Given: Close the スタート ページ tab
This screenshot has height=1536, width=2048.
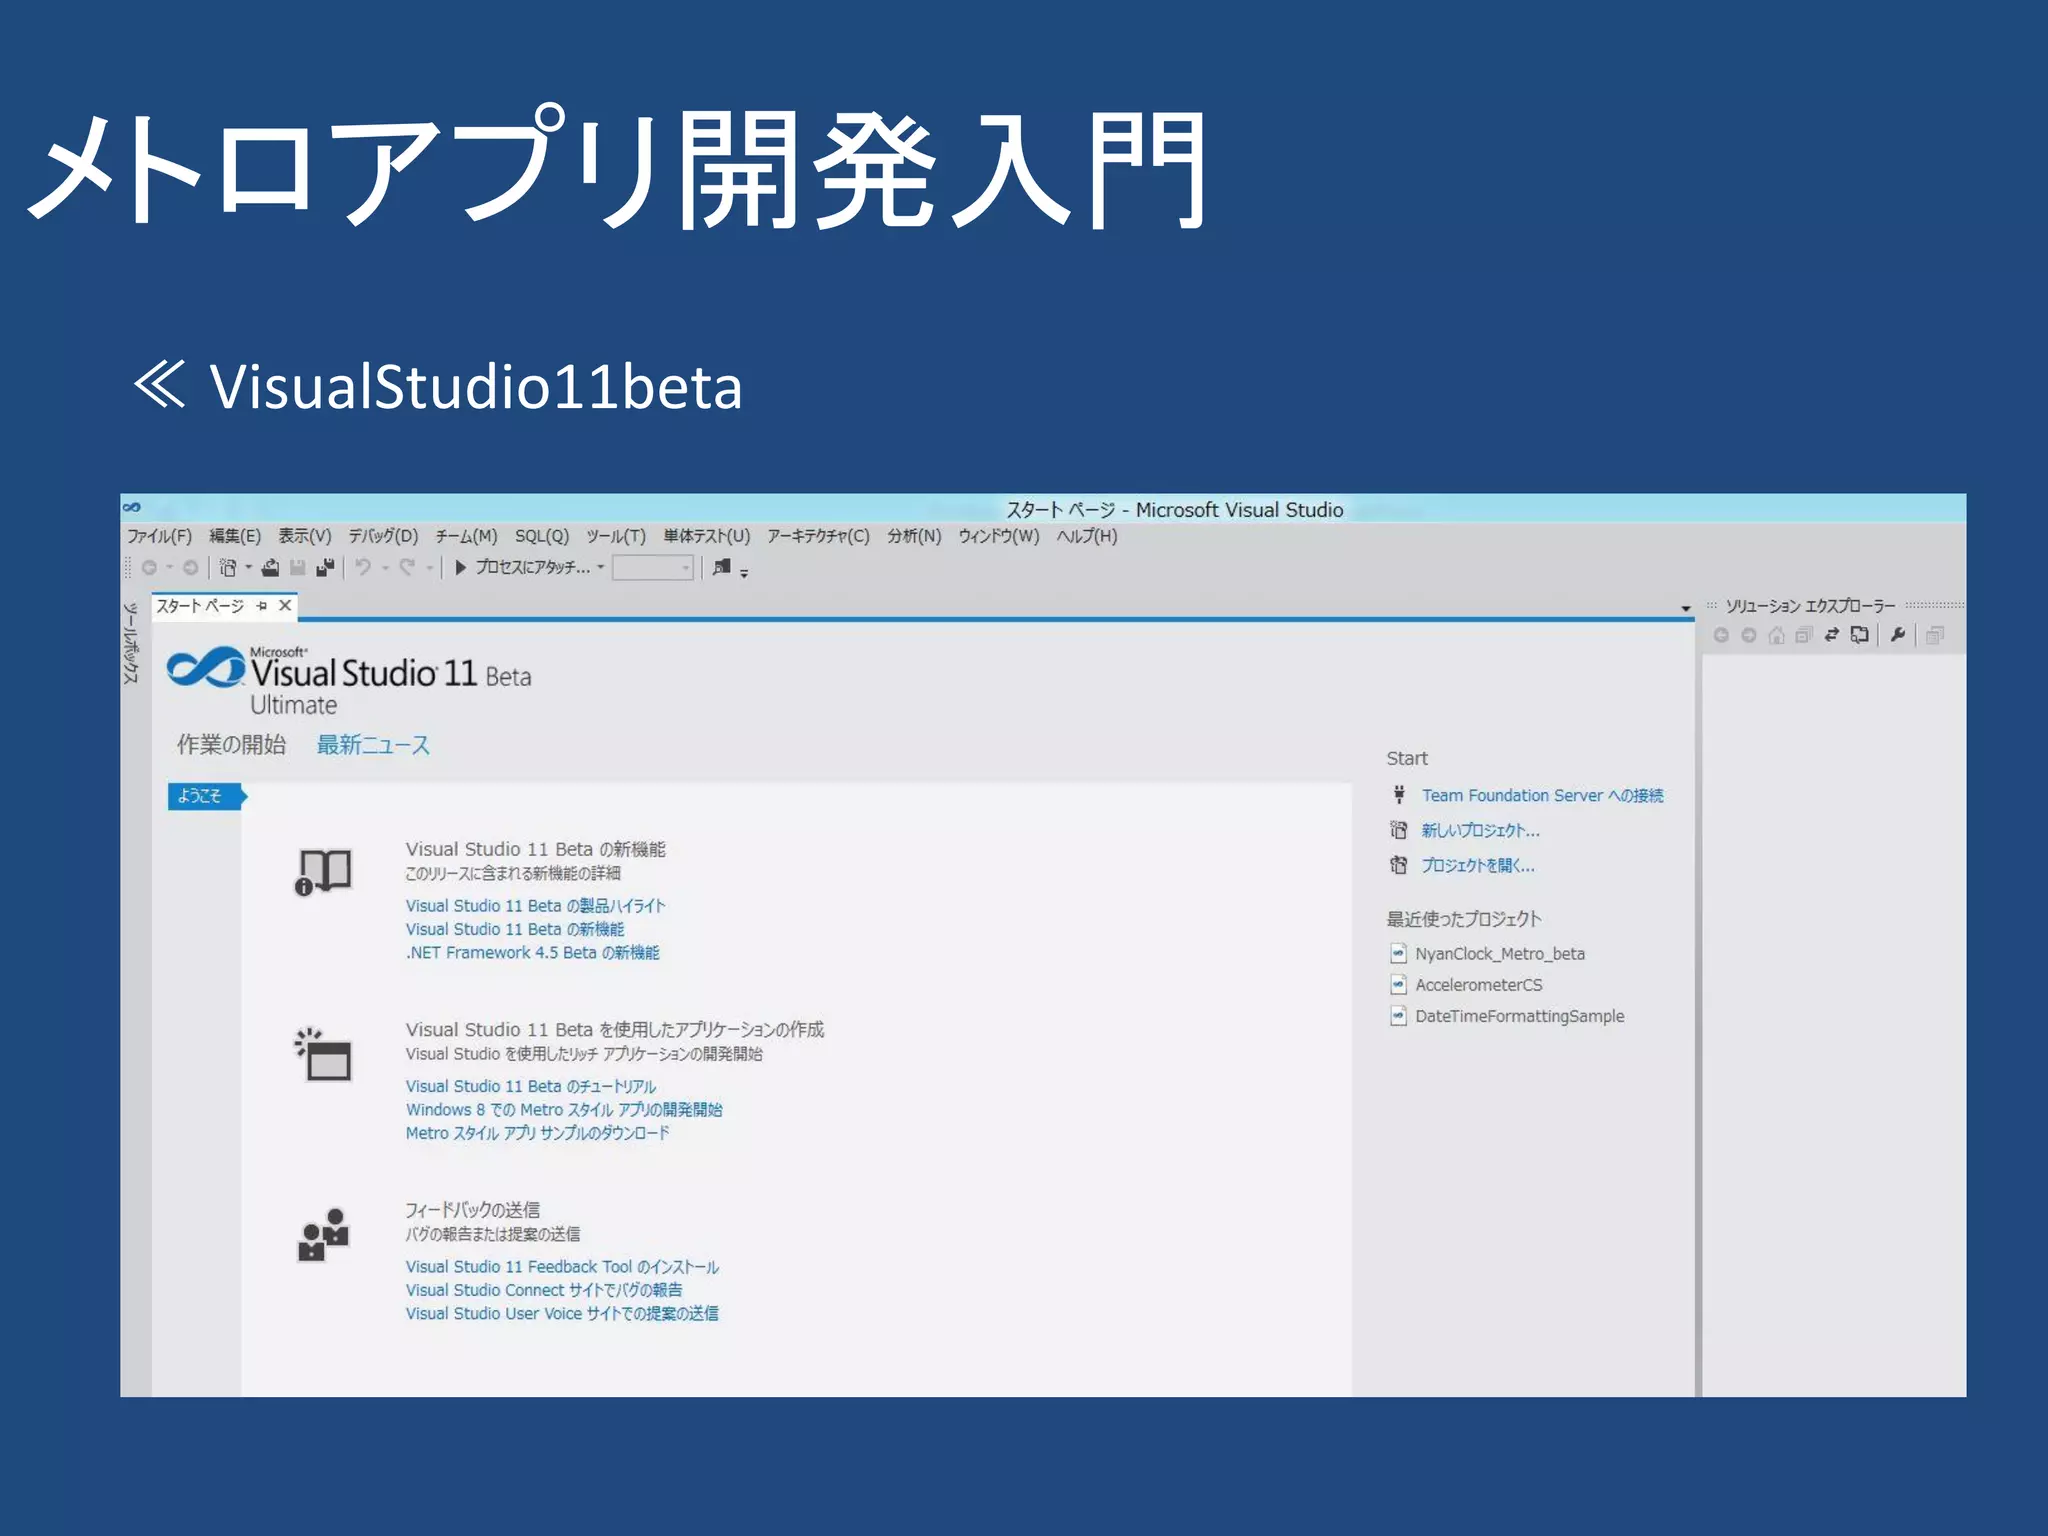Looking at the screenshot, I should click(285, 606).
